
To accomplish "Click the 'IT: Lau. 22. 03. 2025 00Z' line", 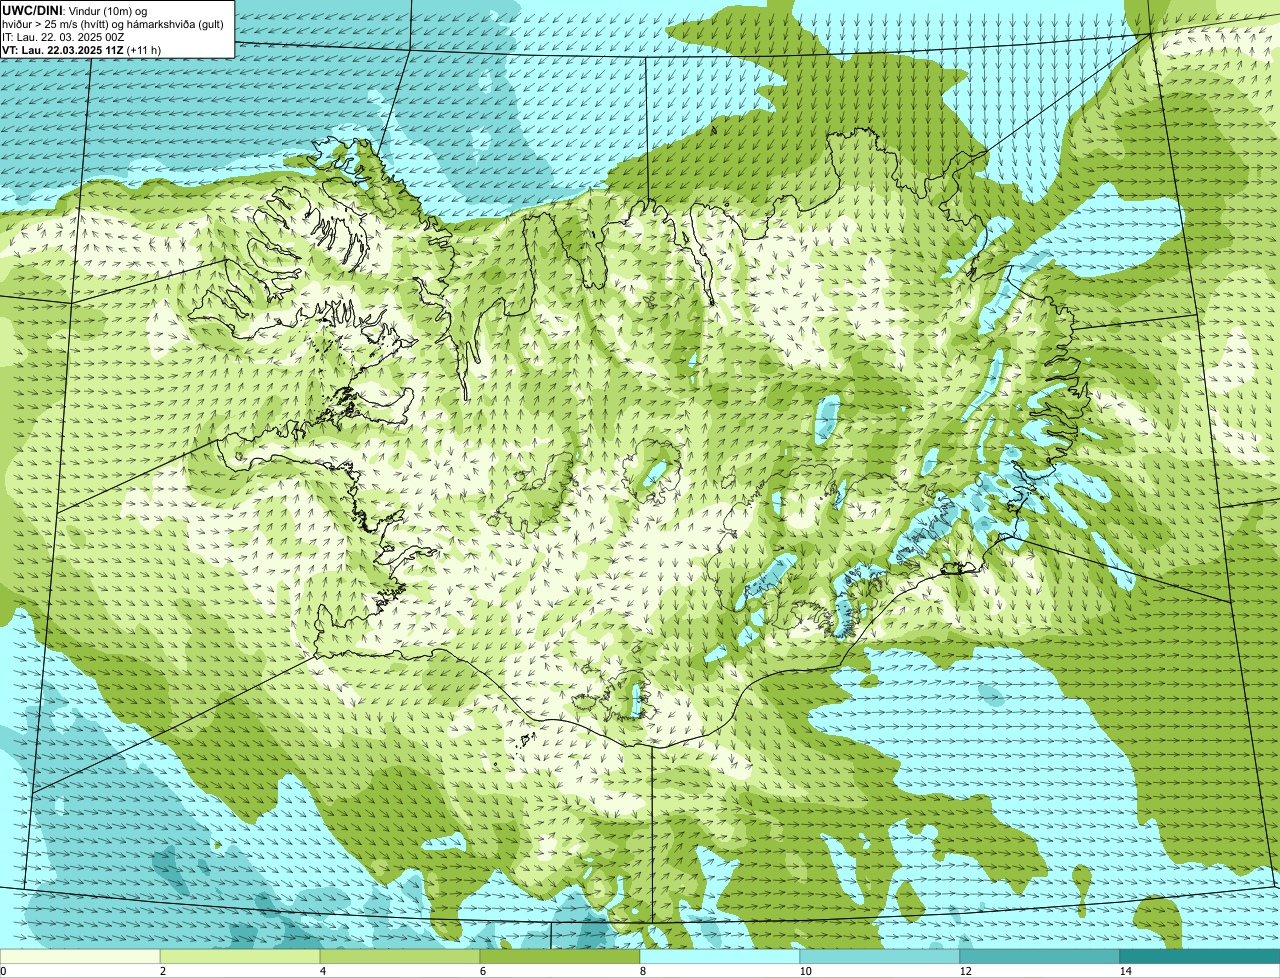I will click(63, 37).
